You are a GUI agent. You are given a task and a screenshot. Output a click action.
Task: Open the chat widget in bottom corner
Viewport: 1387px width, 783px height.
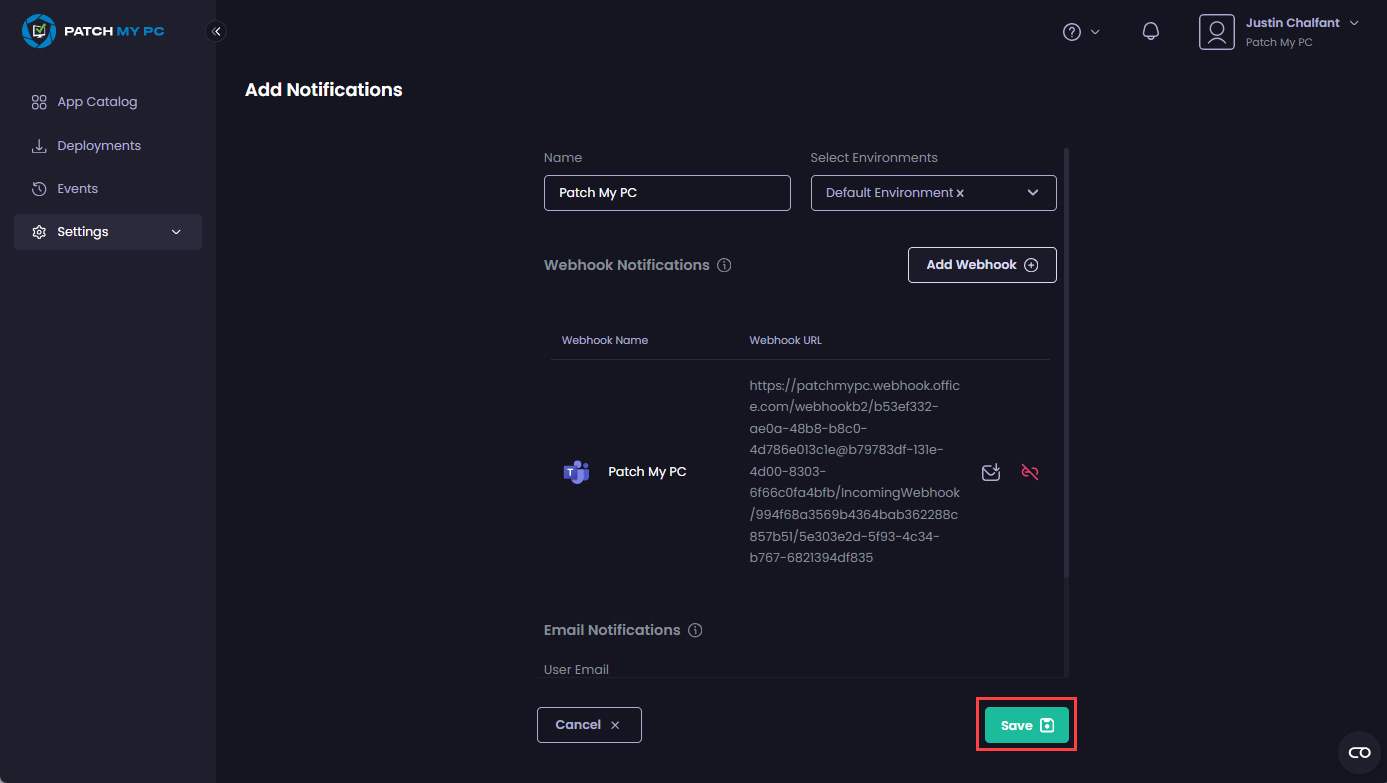[x=1359, y=752]
